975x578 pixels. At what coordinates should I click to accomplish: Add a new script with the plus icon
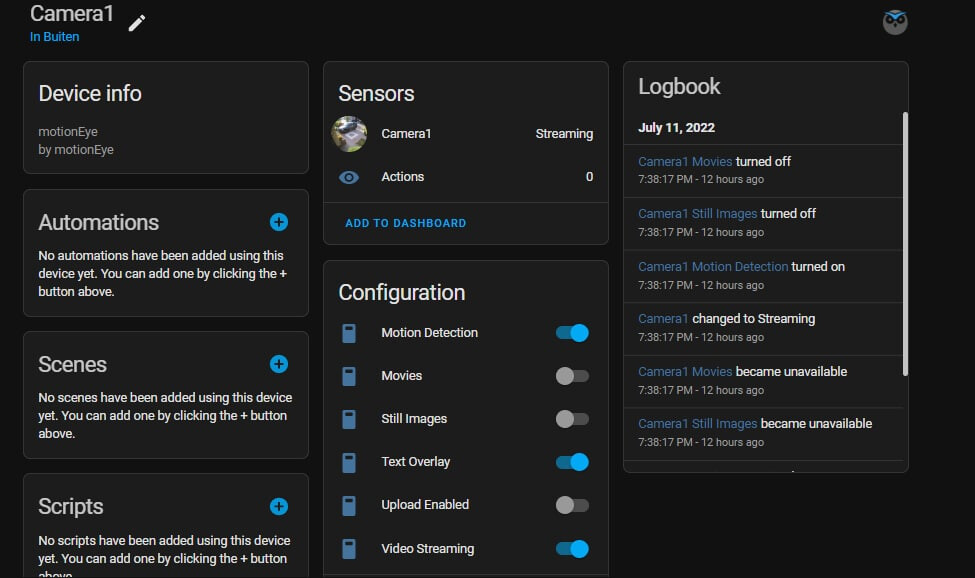279,506
